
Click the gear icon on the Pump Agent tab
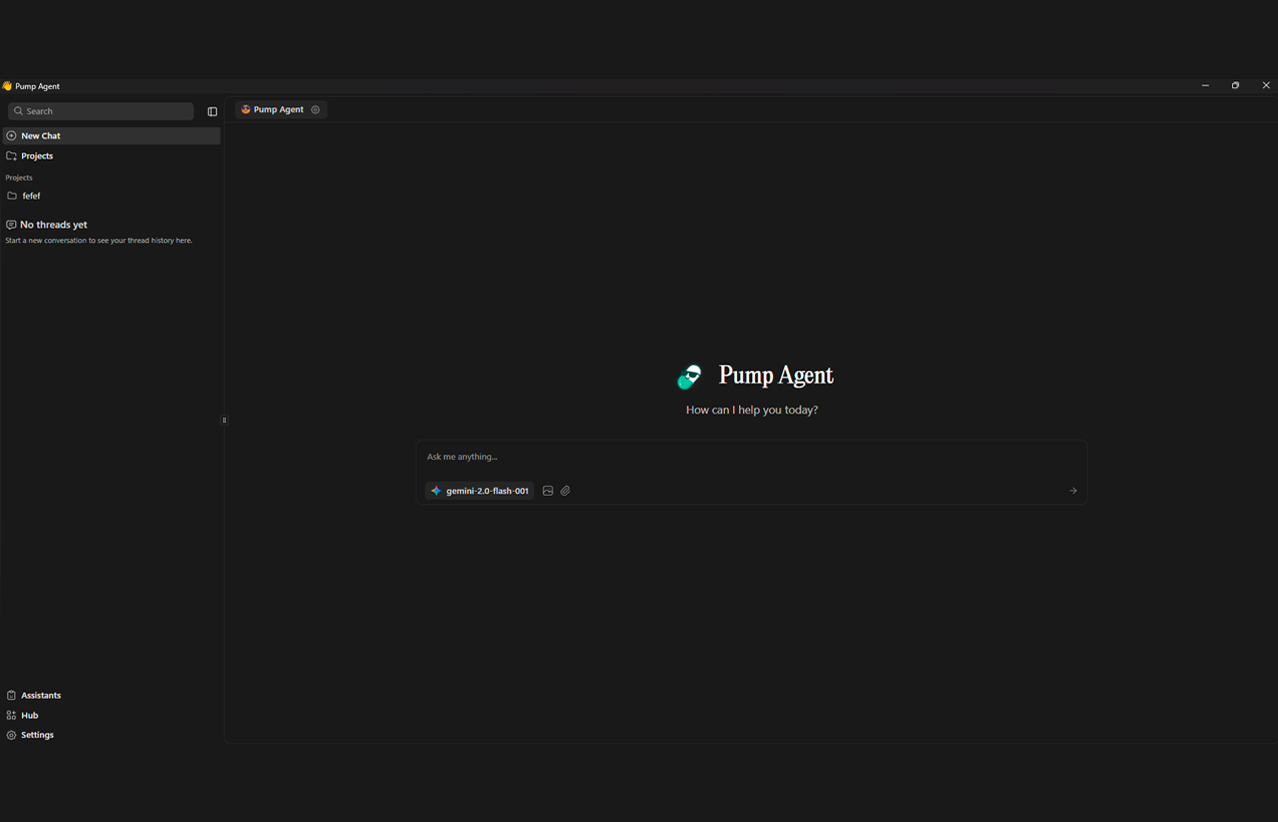(x=315, y=109)
